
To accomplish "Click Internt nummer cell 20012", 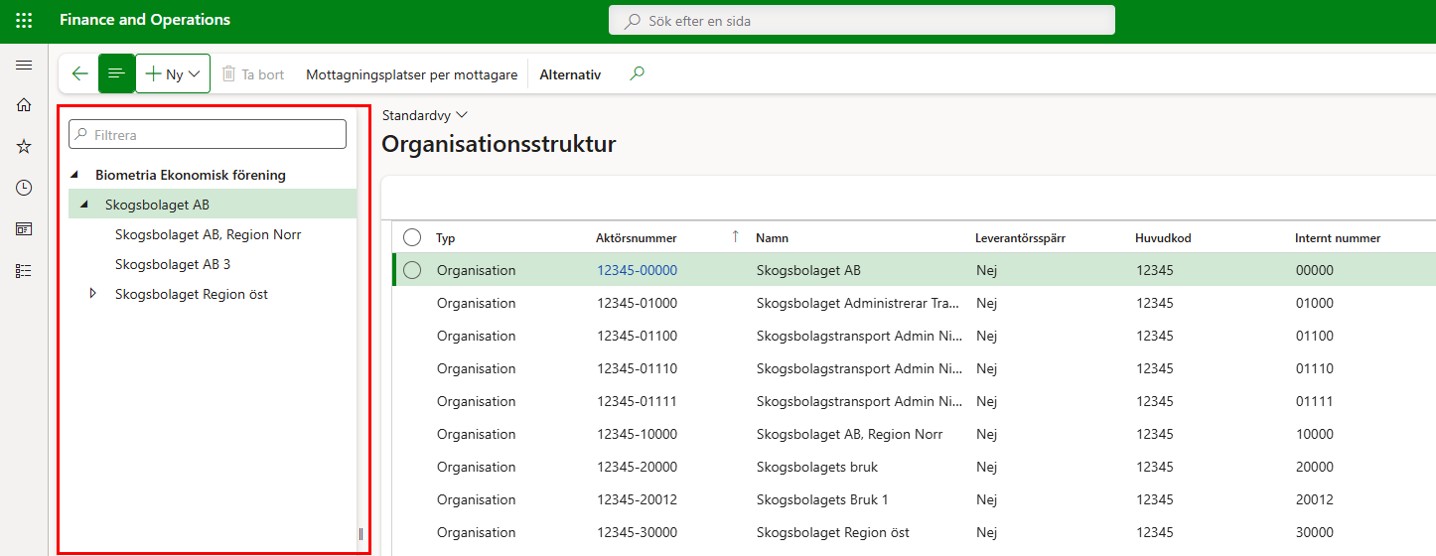I will (1315, 500).
